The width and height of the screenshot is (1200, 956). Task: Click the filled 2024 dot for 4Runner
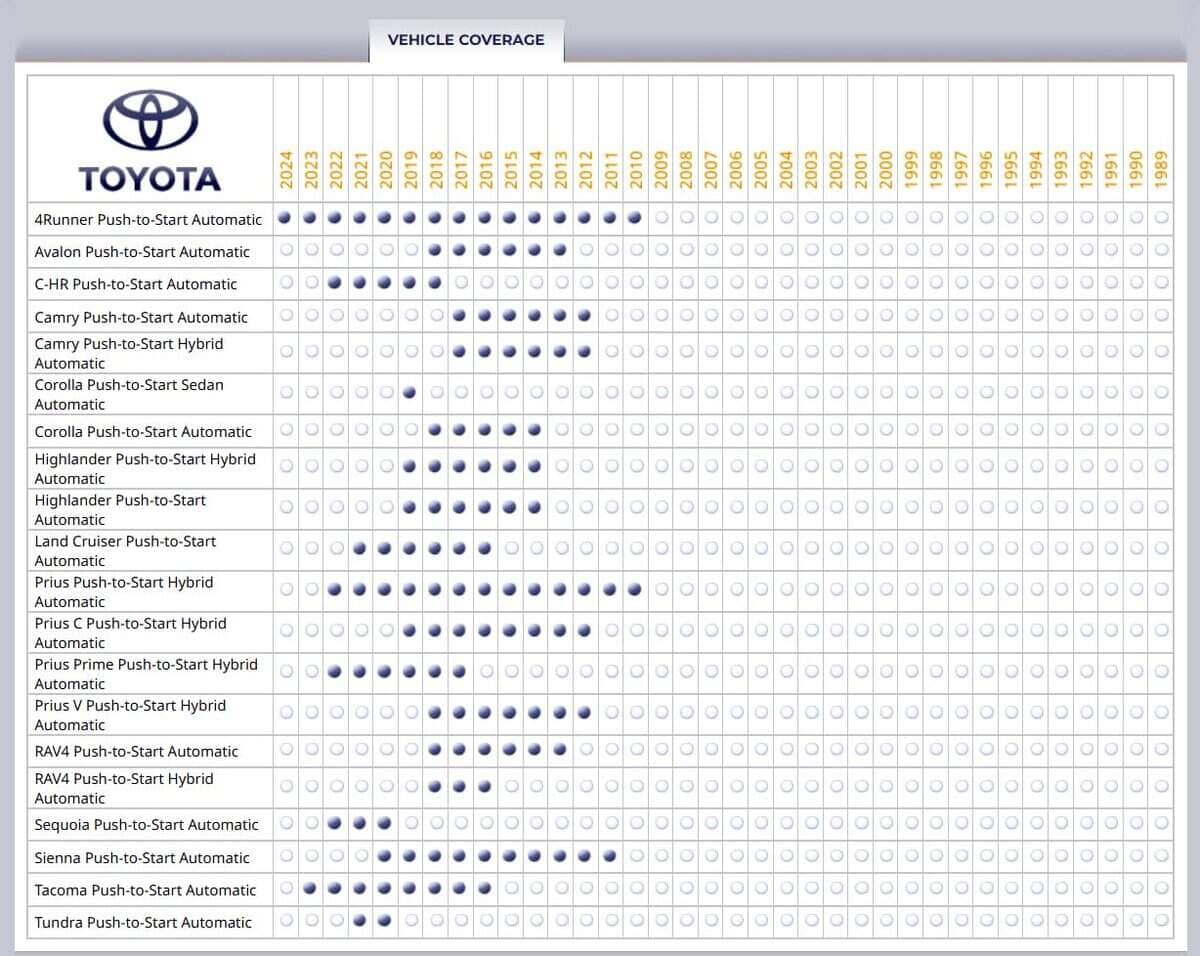[x=286, y=217]
